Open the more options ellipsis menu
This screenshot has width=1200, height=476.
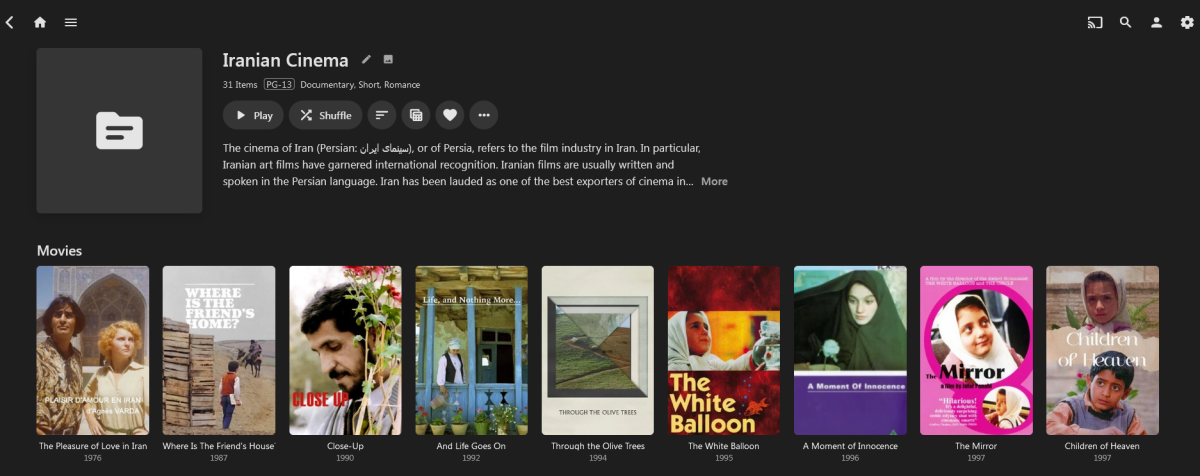tap(484, 115)
